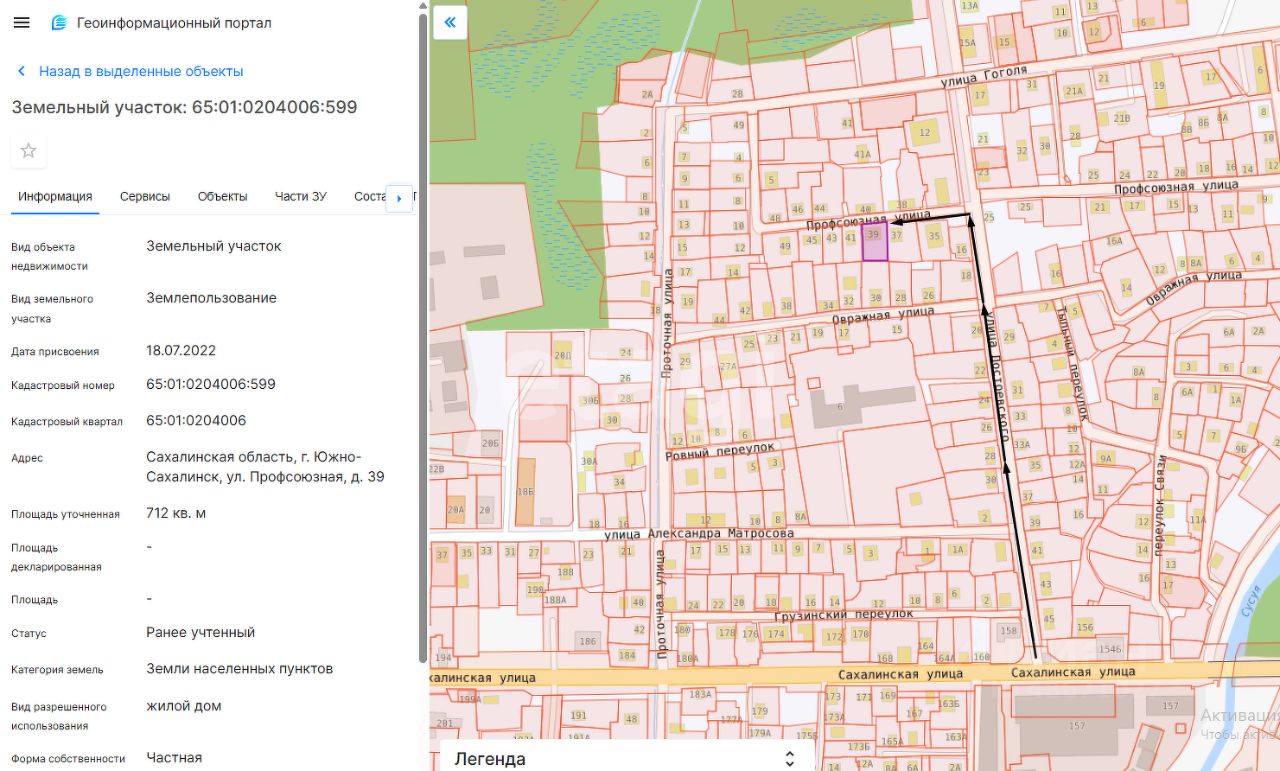
Task: Click parcel 154Б on the map
Action: coord(1110,650)
